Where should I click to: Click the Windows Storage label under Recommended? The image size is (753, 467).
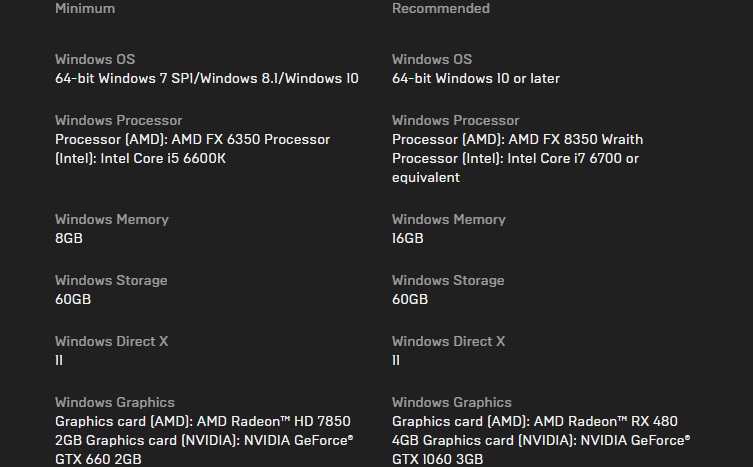click(448, 281)
